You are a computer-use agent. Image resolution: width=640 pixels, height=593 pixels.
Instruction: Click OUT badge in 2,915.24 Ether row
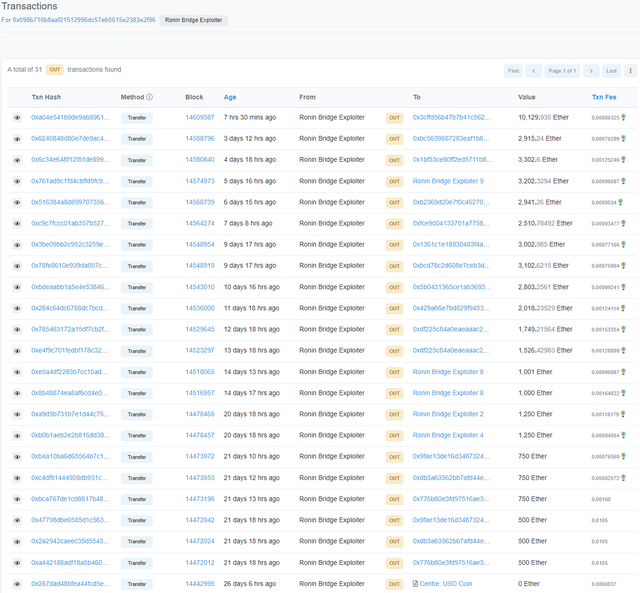click(394, 139)
